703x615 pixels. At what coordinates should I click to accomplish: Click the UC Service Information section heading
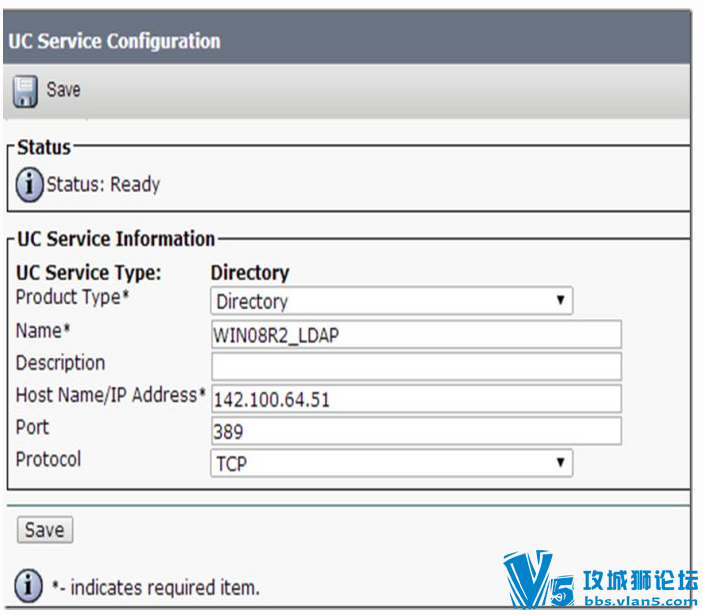(x=116, y=239)
